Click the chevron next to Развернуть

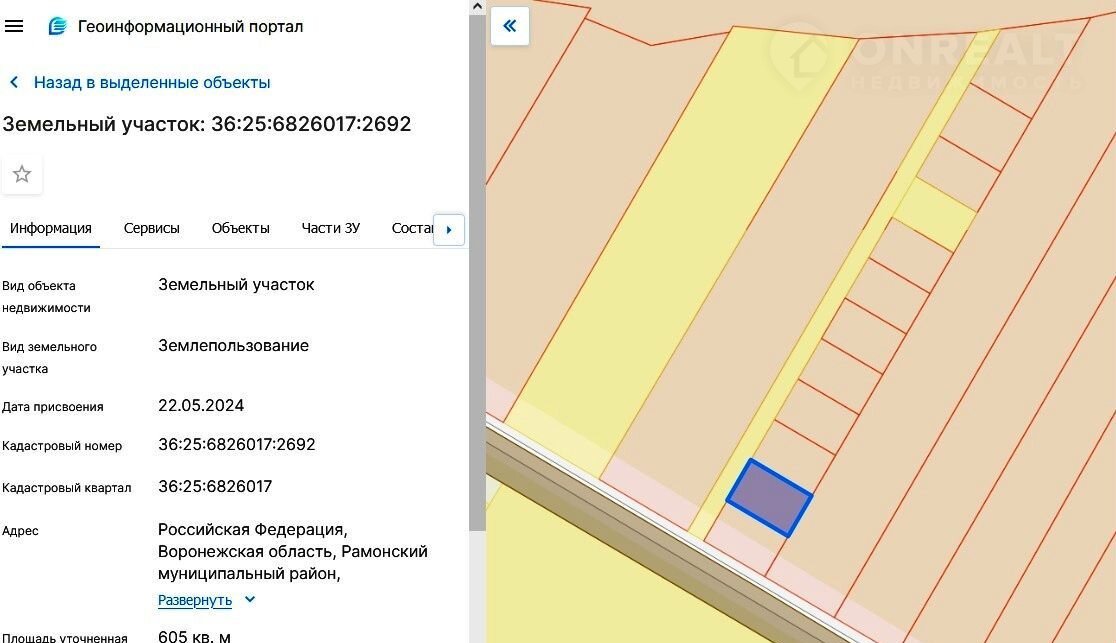[x=250, y=600]
